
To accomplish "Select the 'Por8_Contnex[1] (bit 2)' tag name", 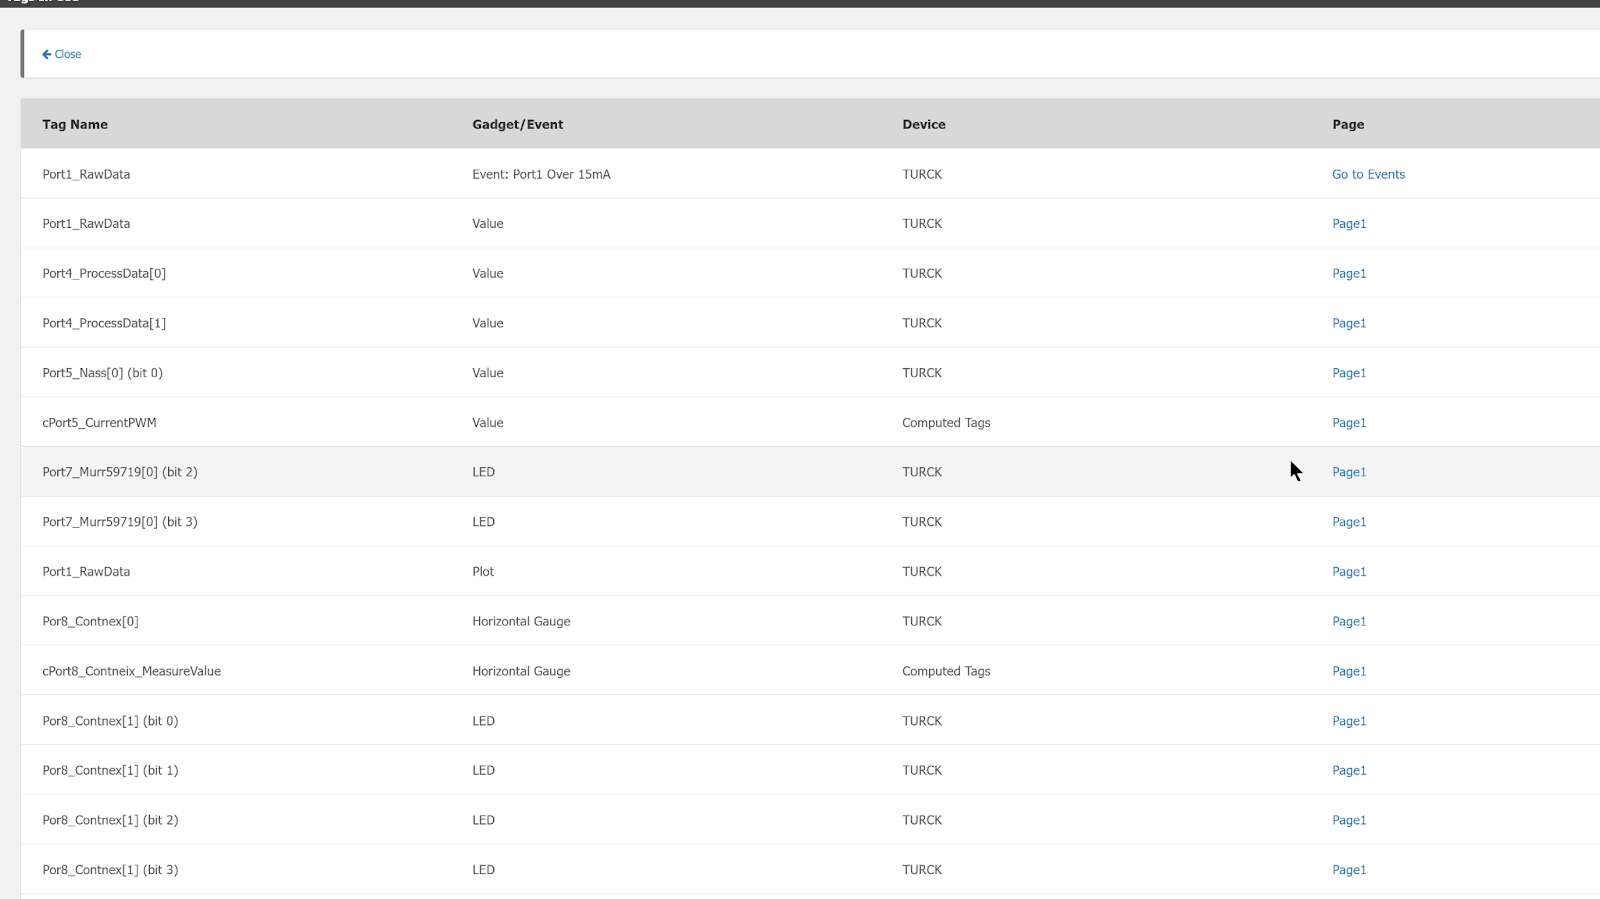I will click(110, 820).
